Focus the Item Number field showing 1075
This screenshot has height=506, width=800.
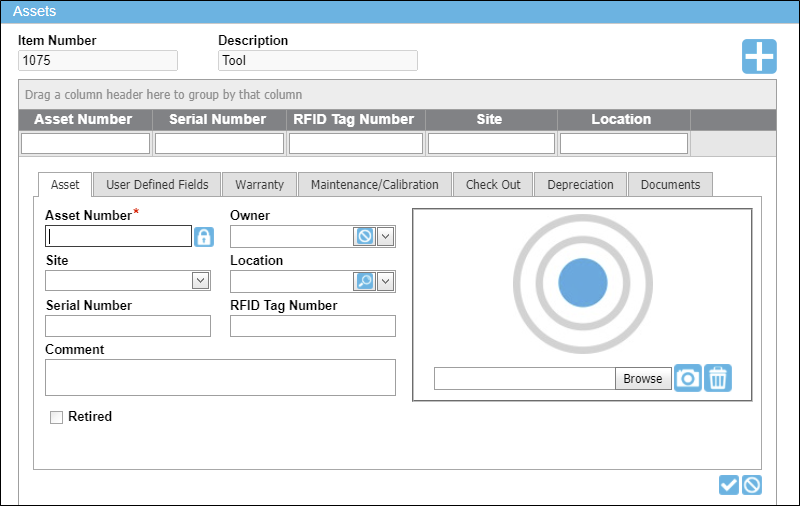click(98, 61)
